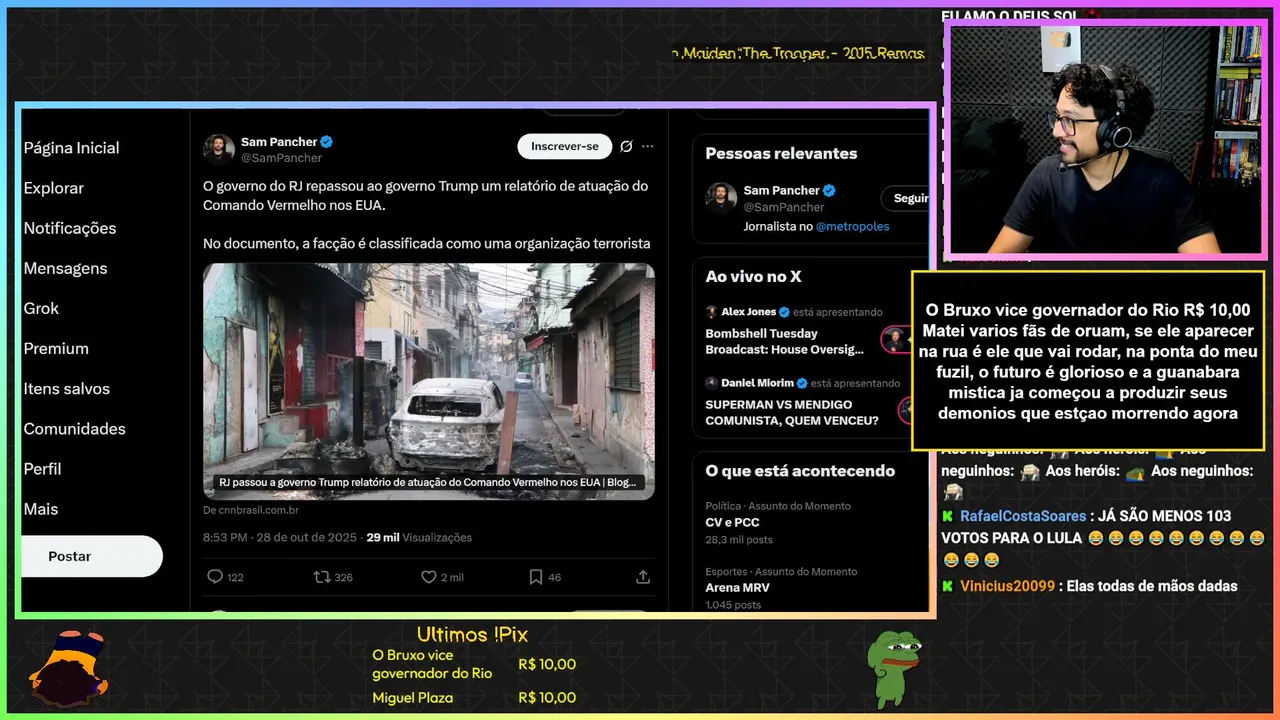Select Grok in sidebar

pos(41,308)
